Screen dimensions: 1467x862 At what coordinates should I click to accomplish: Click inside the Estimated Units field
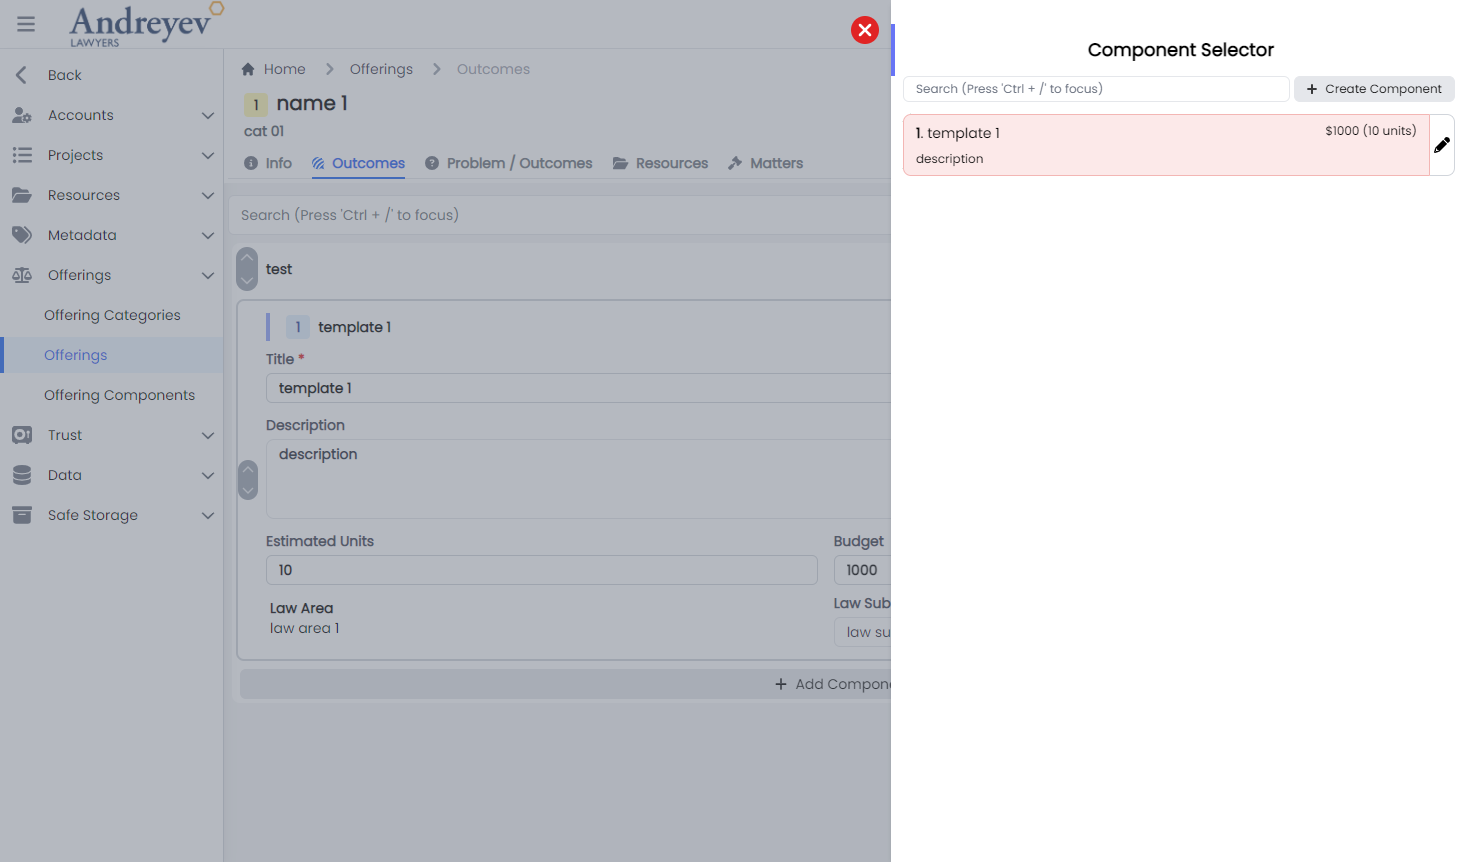click(x=541, y=570)
